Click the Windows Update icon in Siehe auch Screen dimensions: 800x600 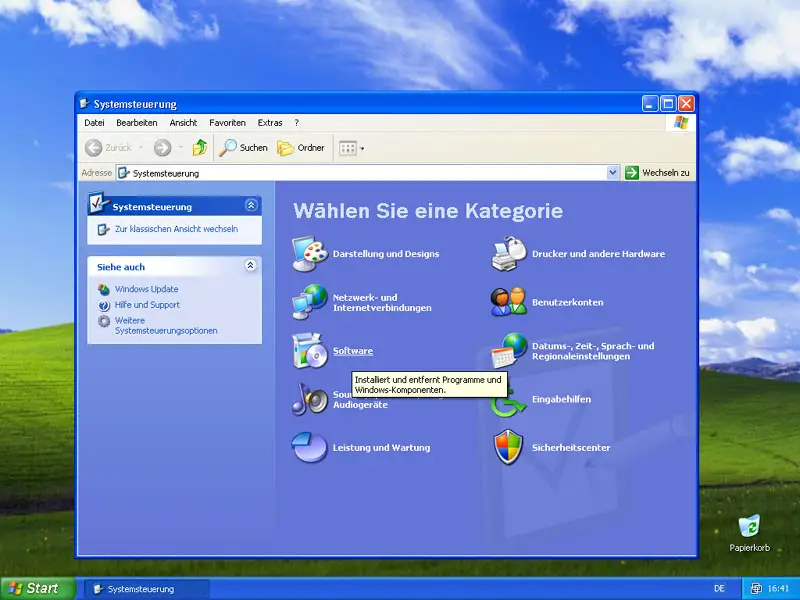click(x=104, y=289)
